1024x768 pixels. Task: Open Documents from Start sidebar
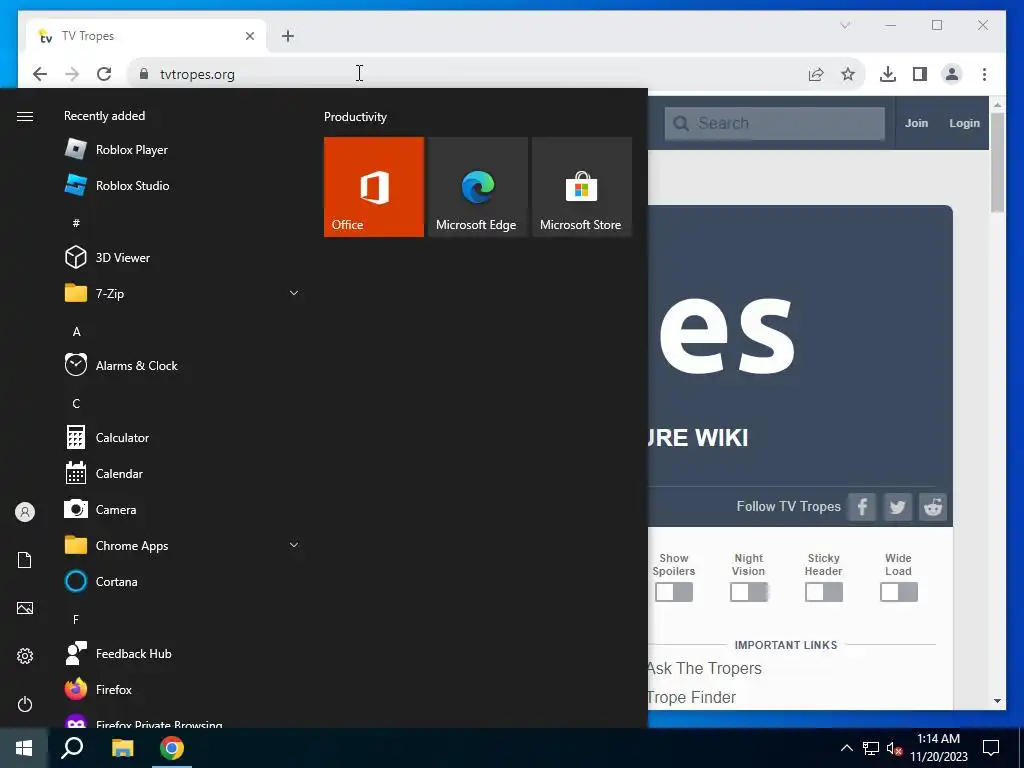[25, 560]
